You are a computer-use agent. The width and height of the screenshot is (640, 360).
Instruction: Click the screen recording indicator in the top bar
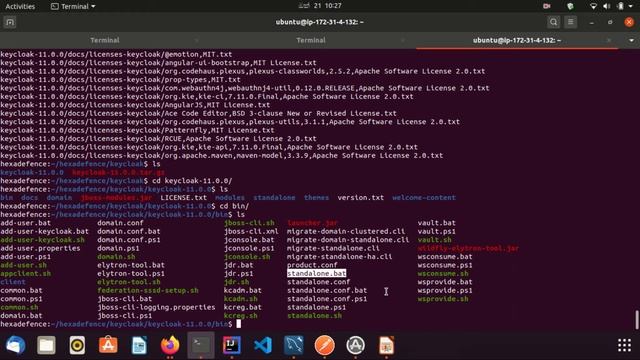(547, 6)
